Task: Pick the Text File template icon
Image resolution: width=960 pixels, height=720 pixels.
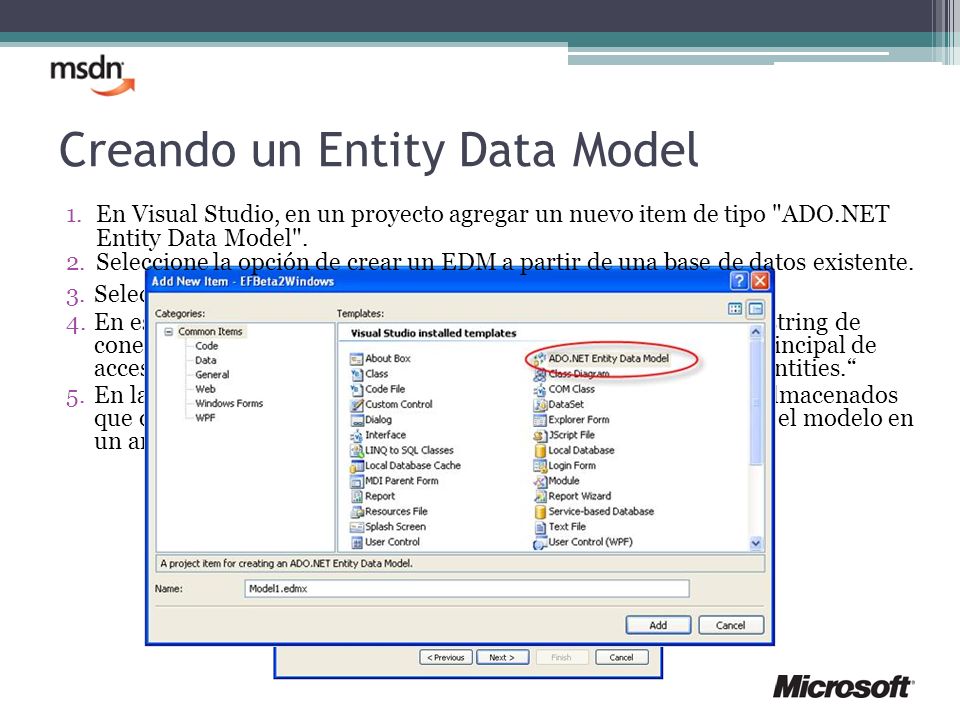Action: (539, 527)
